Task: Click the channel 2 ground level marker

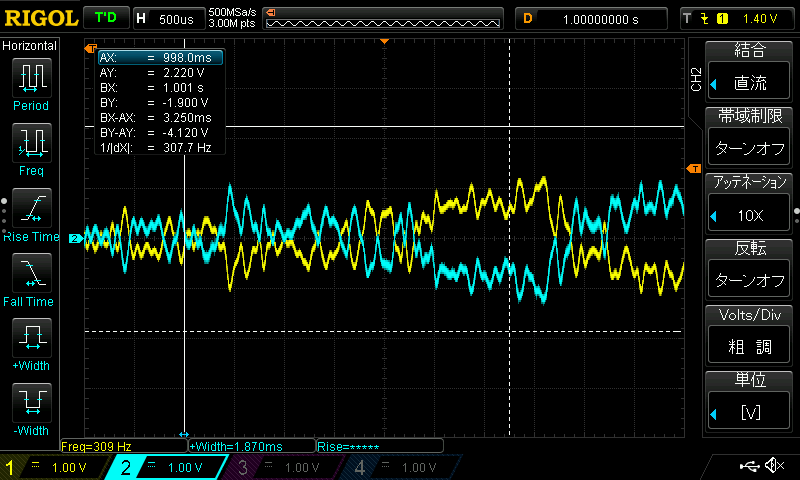Action: click(x=76, y=238)
